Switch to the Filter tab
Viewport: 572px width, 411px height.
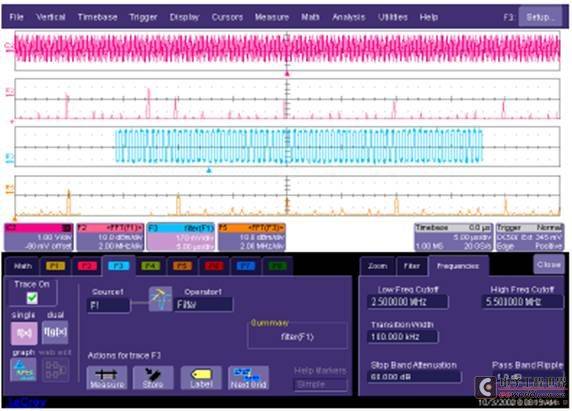pos(412,266)
